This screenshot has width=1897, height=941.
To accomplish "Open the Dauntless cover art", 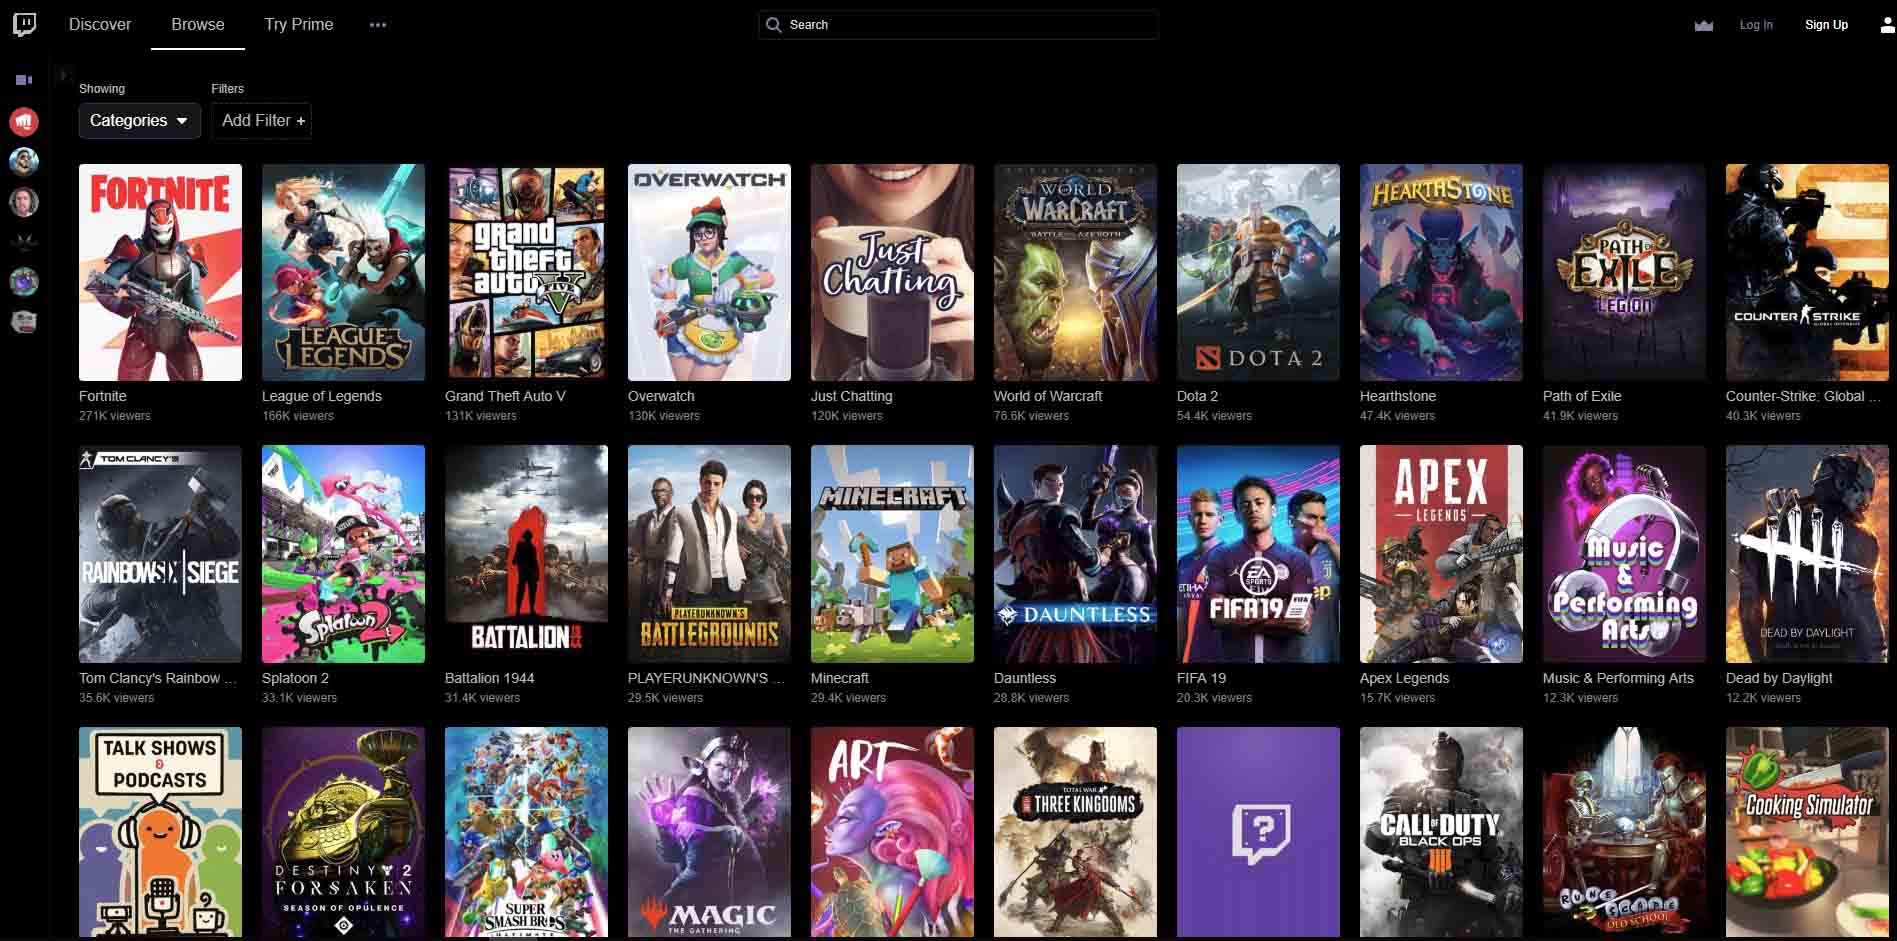I will (1075, 554).
